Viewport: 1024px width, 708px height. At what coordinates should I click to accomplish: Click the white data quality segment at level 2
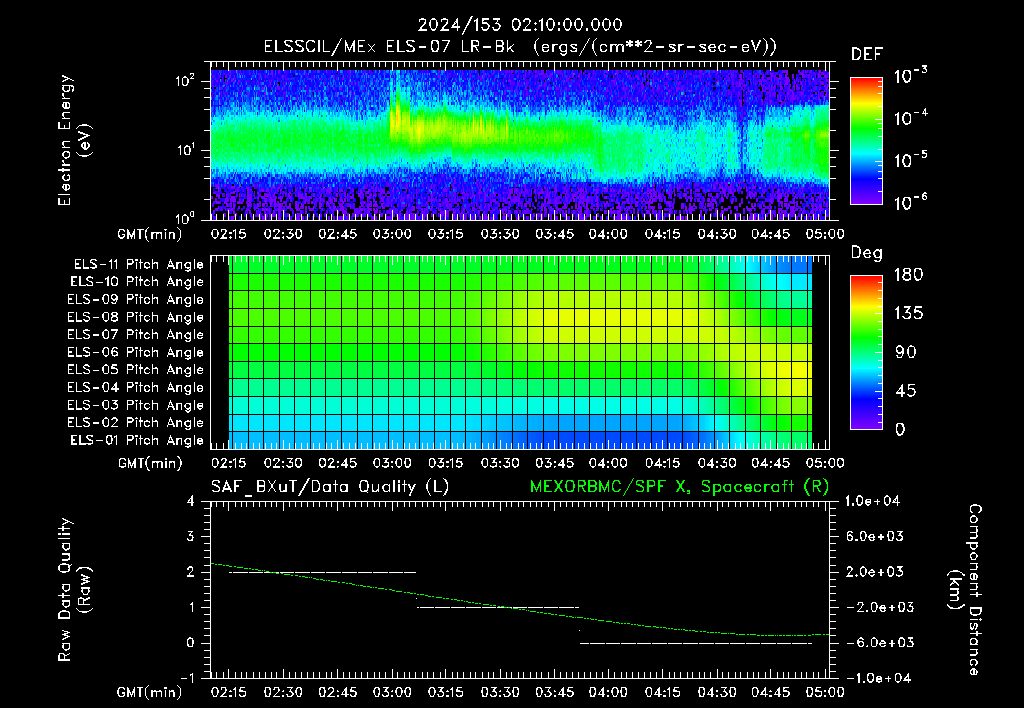(x=323, y=572)
